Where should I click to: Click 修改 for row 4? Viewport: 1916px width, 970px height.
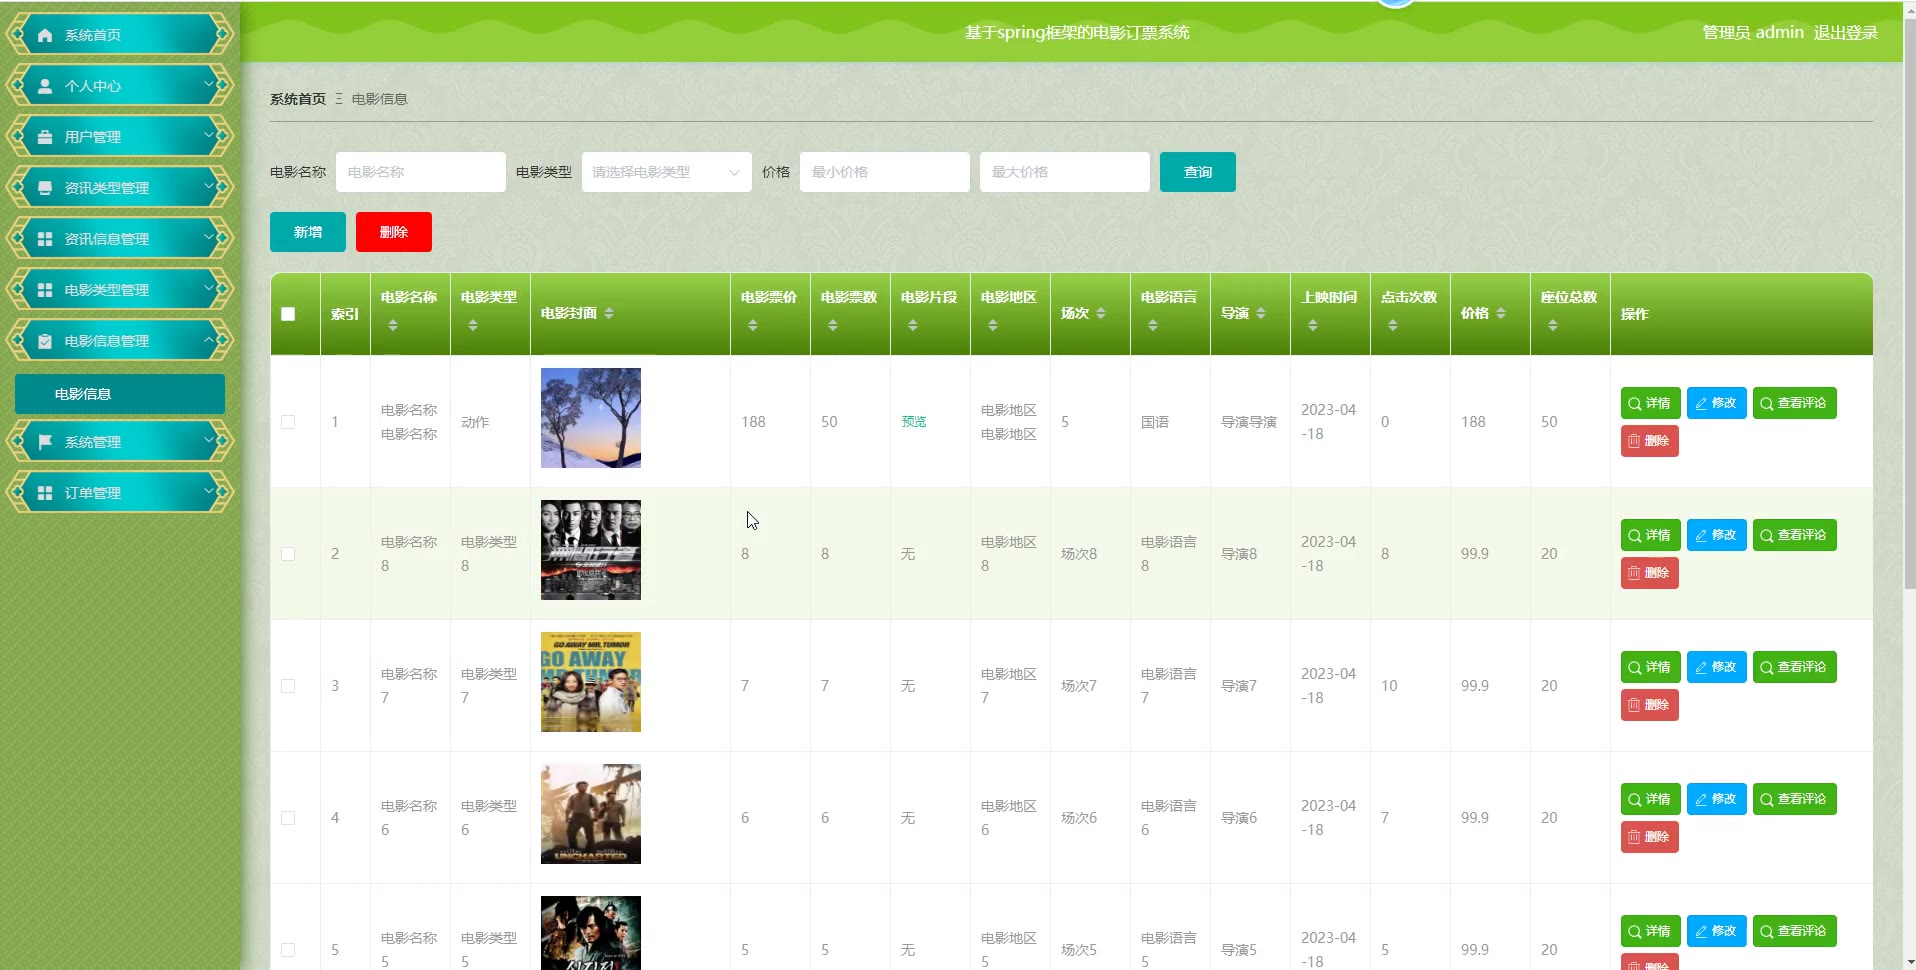point(1716,799)
